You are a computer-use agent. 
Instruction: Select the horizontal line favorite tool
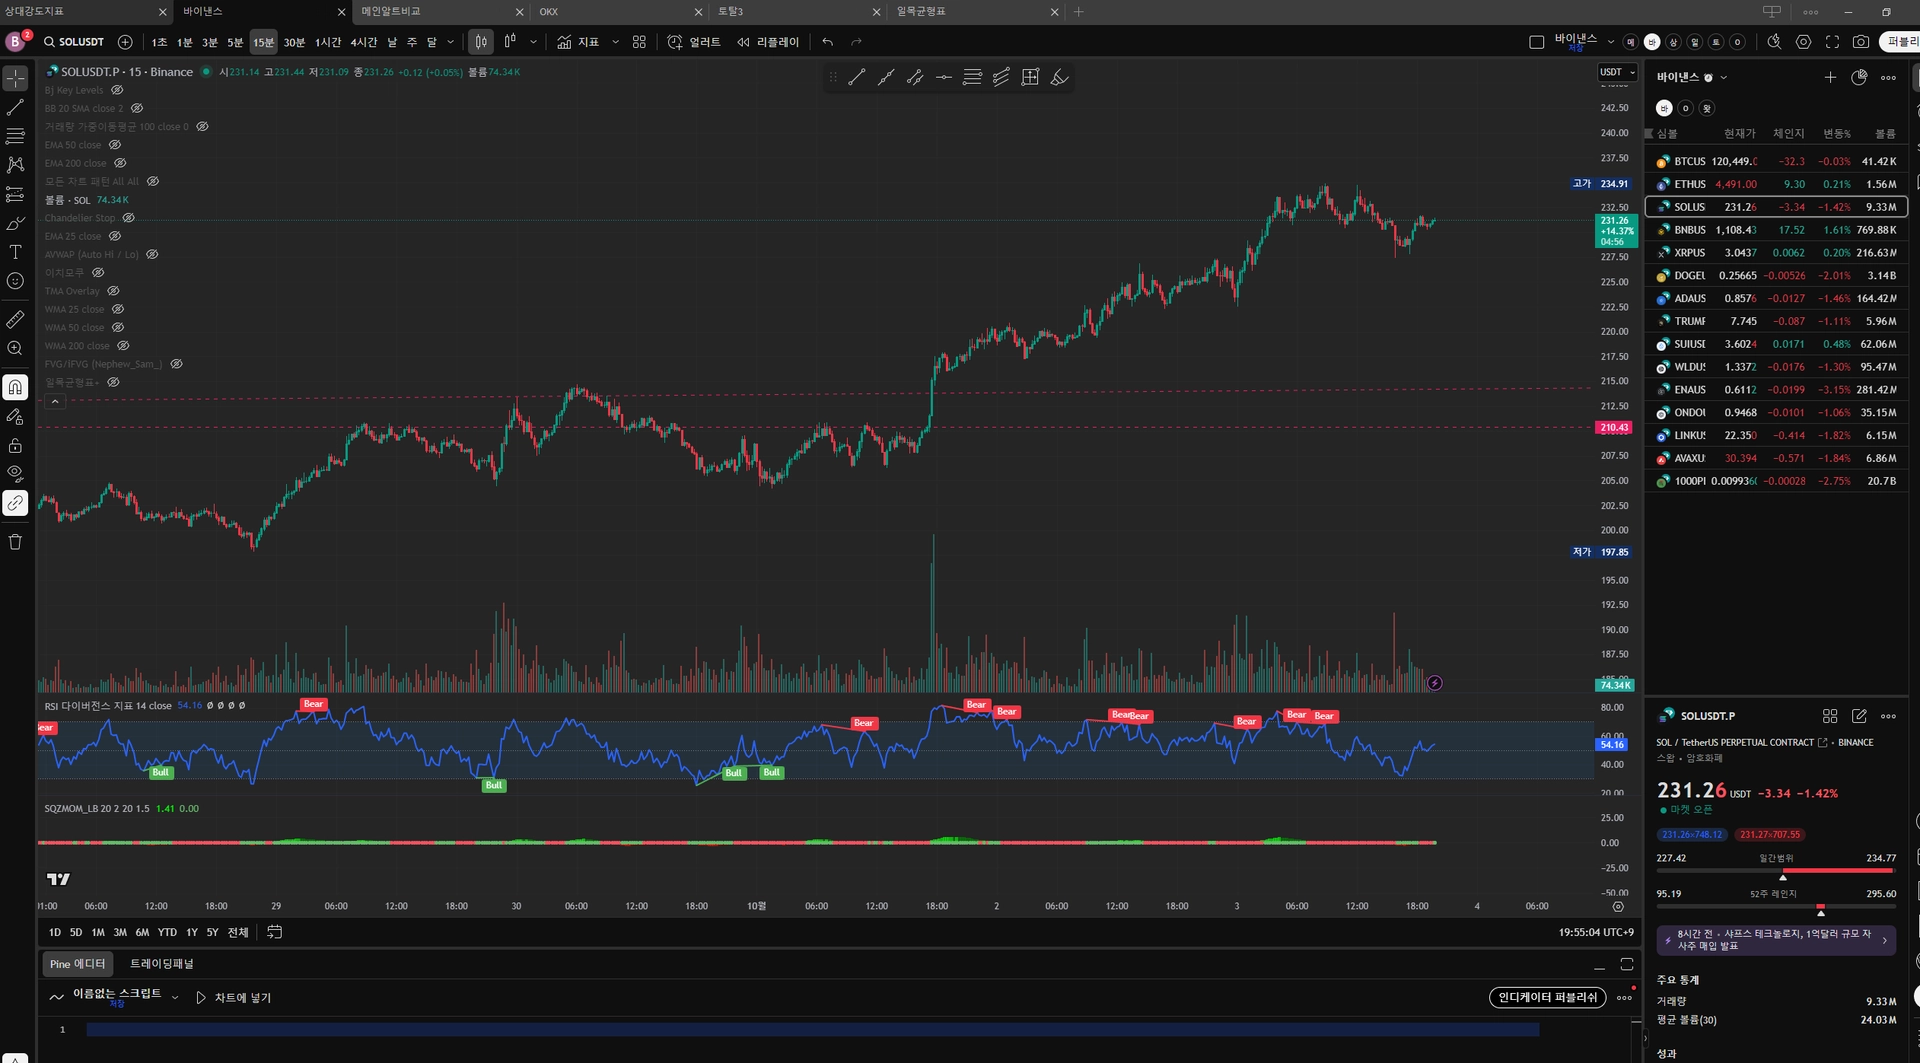click(x=943, y=78)
